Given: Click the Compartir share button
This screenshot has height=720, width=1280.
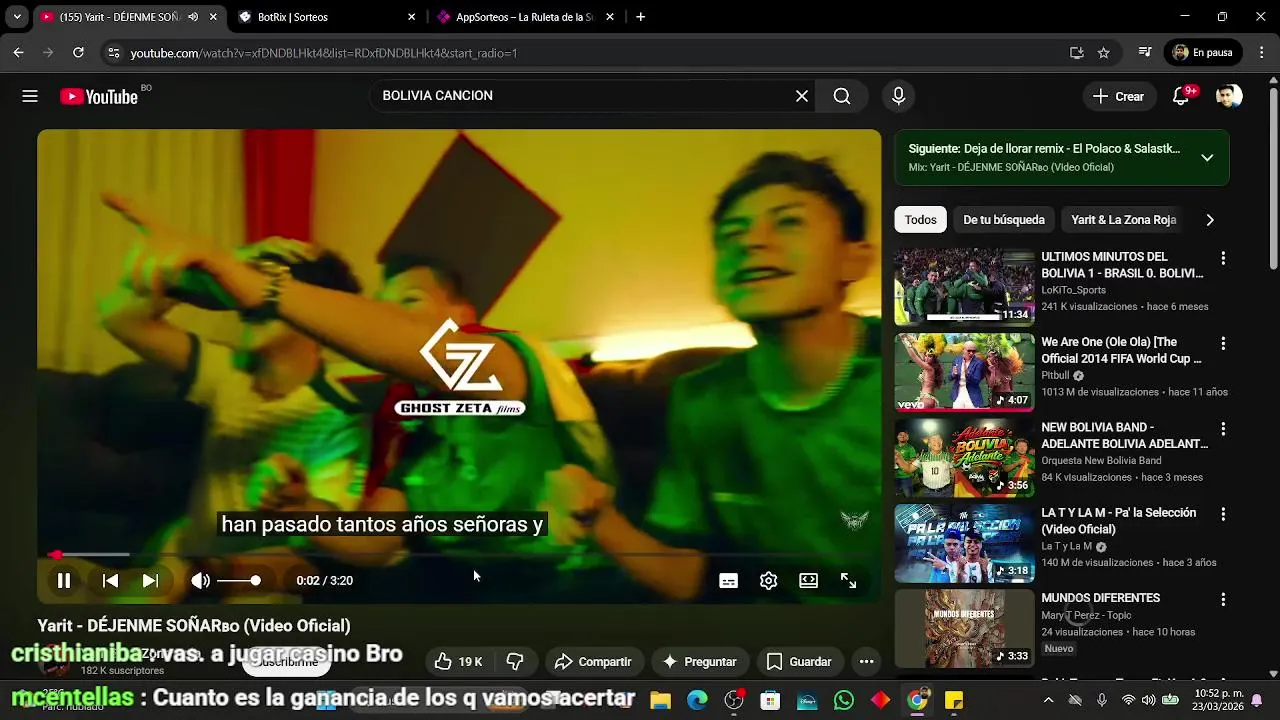Looking at the screenshot, I should click(593, 661).
